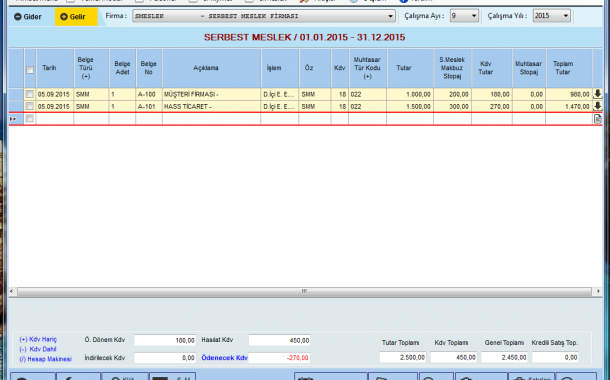Click the S.Meslek Makbuz Stopaj column header
The width and height of the screenshot is (610, 380).
[452, 68]
